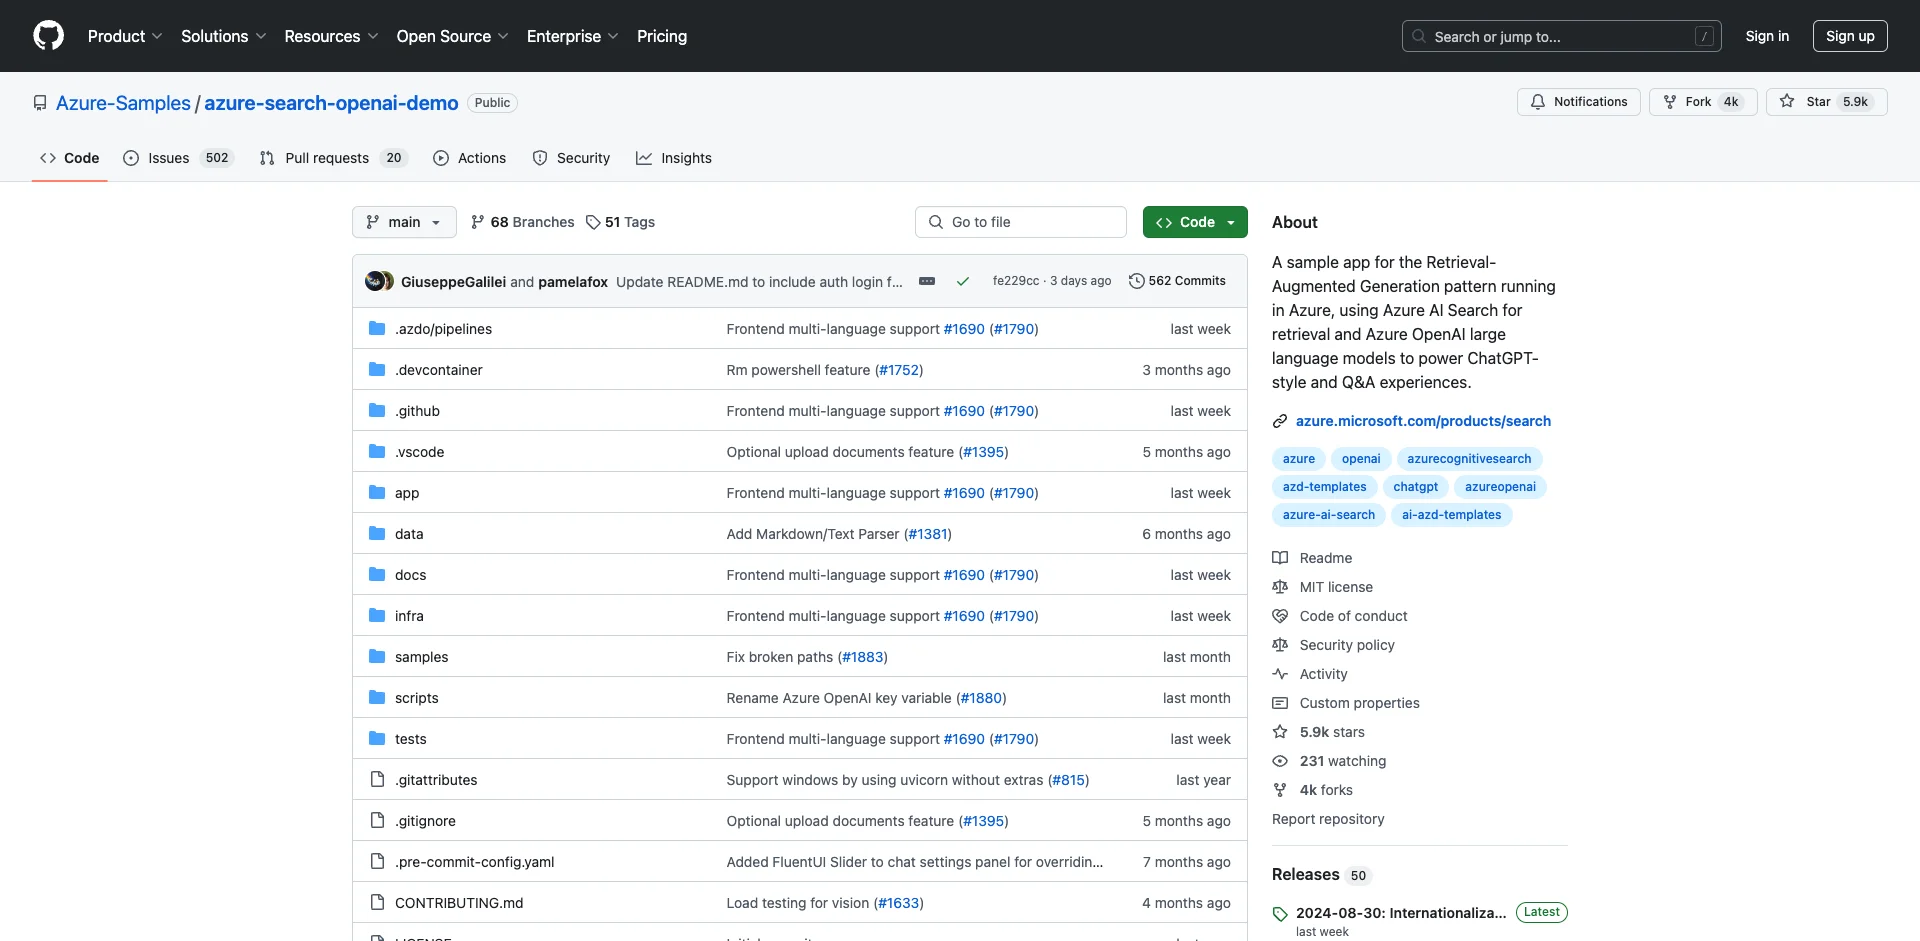Expand the Open Source menu
The image size is (1920, 941).
[x=452, y=36]
